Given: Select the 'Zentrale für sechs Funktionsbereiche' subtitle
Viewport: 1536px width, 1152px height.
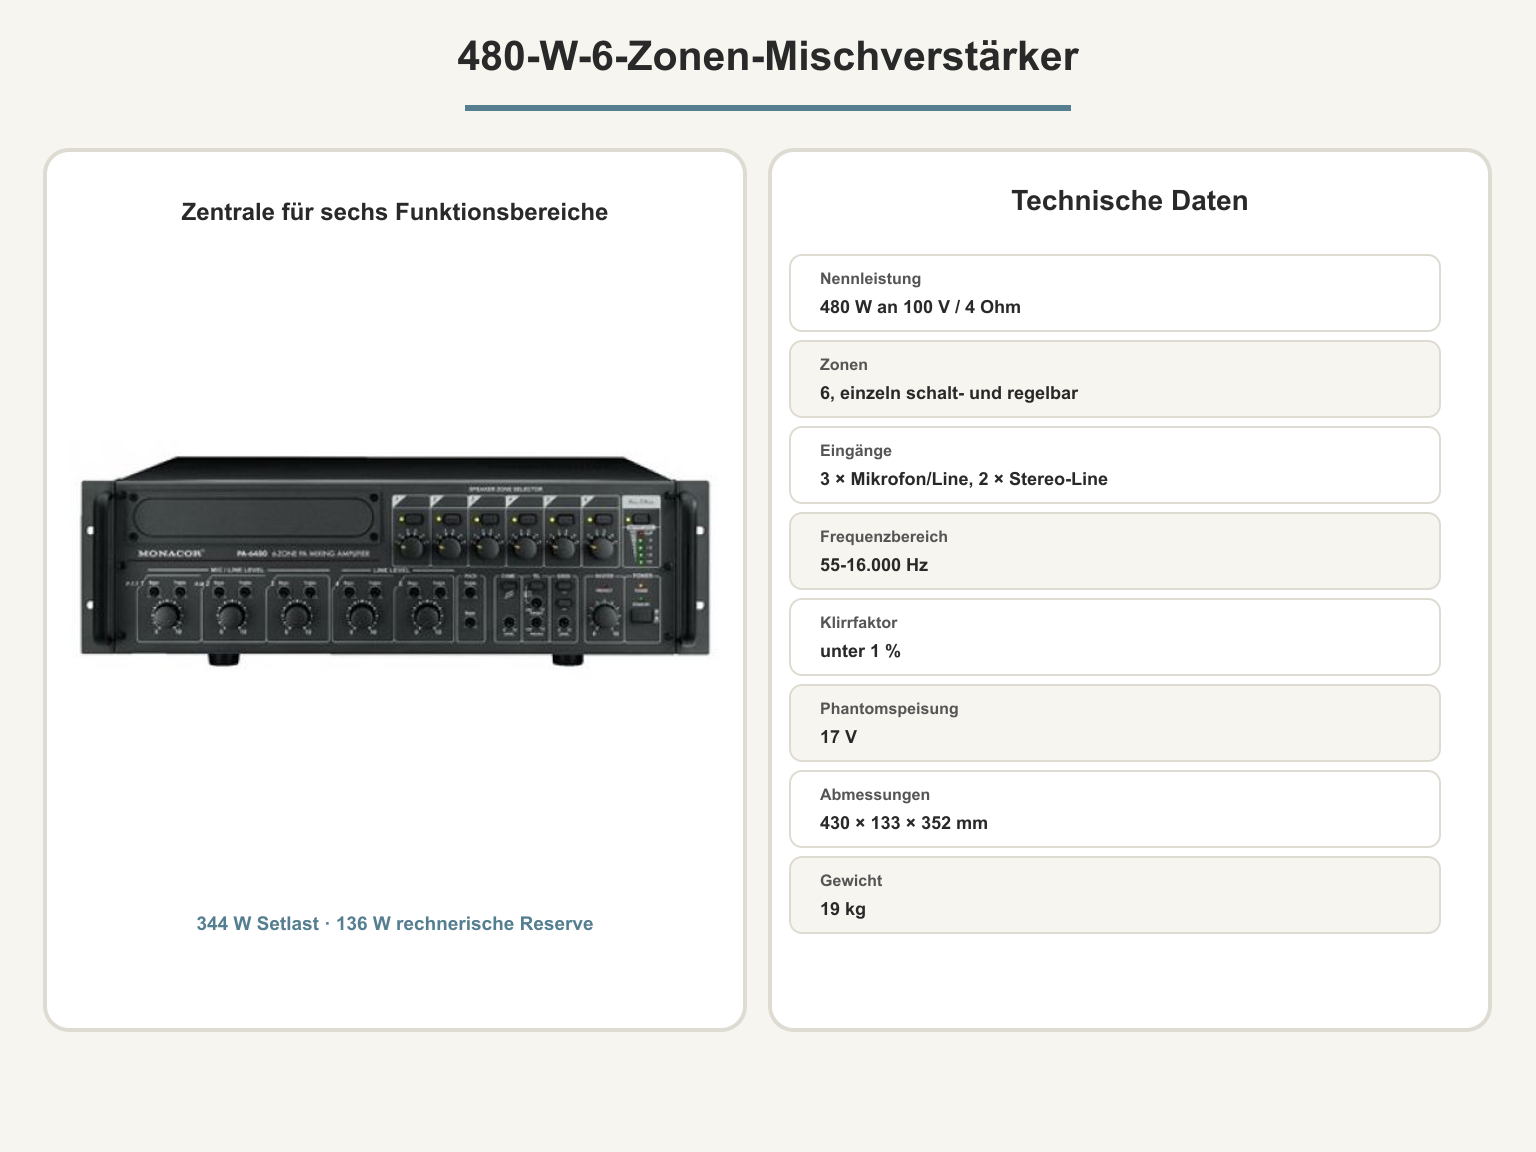Looking at the screenshot, I should [395, 212].
